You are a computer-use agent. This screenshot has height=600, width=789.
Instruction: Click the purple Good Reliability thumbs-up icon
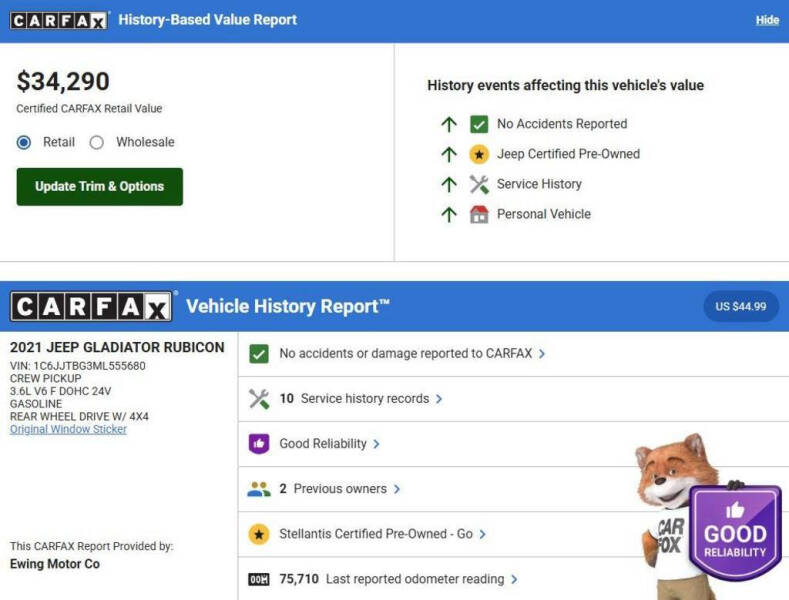[259, 444]
